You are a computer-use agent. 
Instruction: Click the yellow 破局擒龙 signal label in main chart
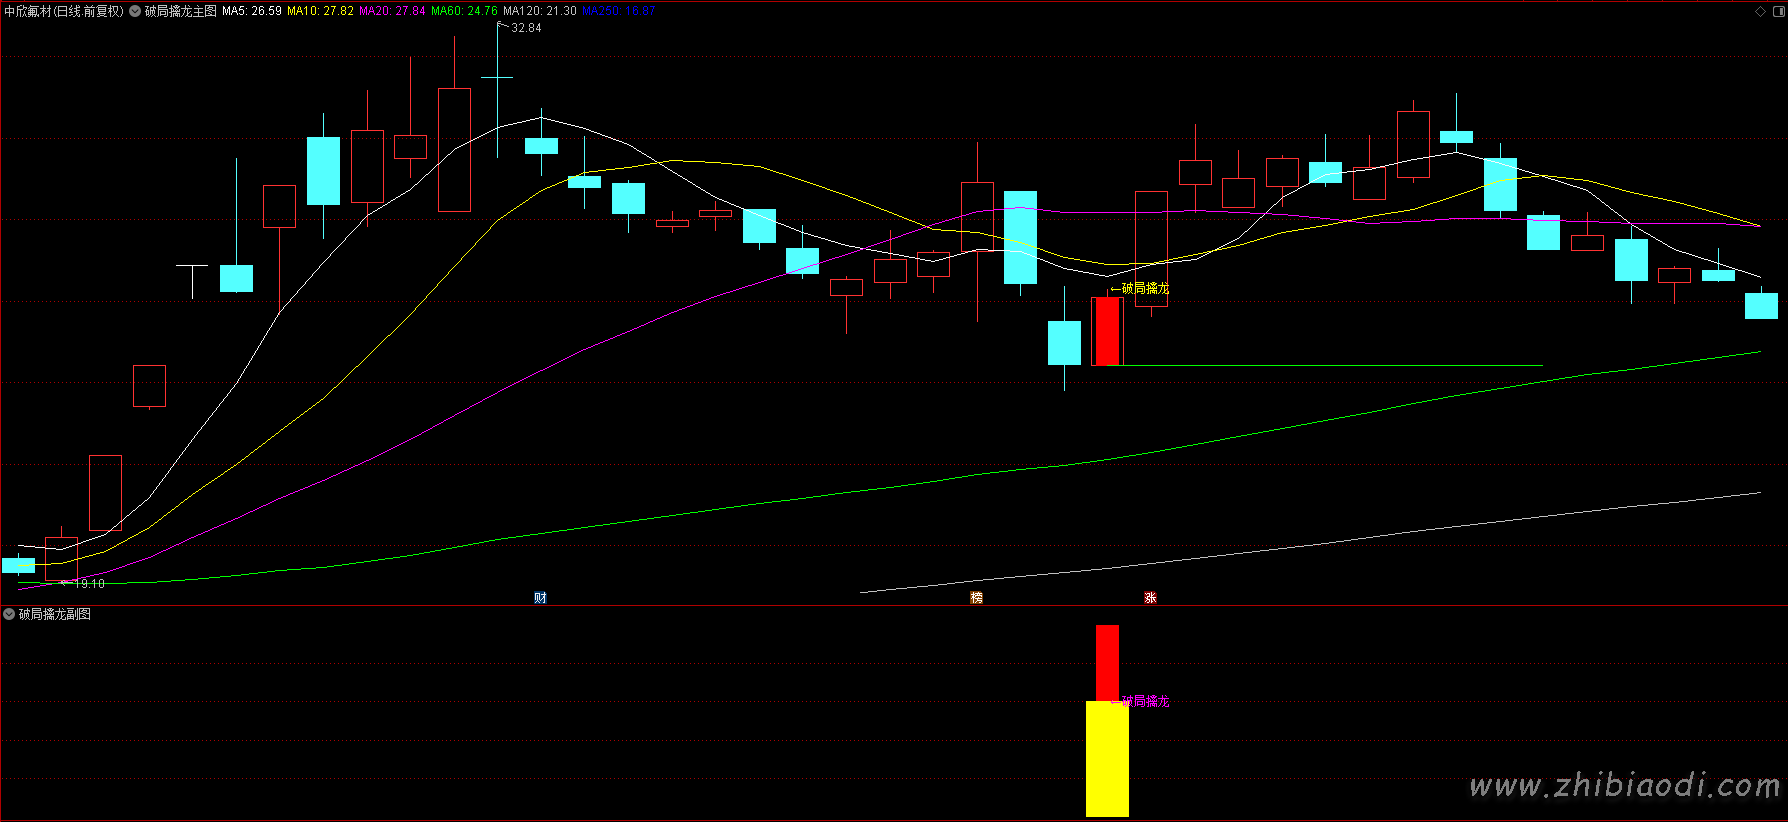tap(1145, 289)
